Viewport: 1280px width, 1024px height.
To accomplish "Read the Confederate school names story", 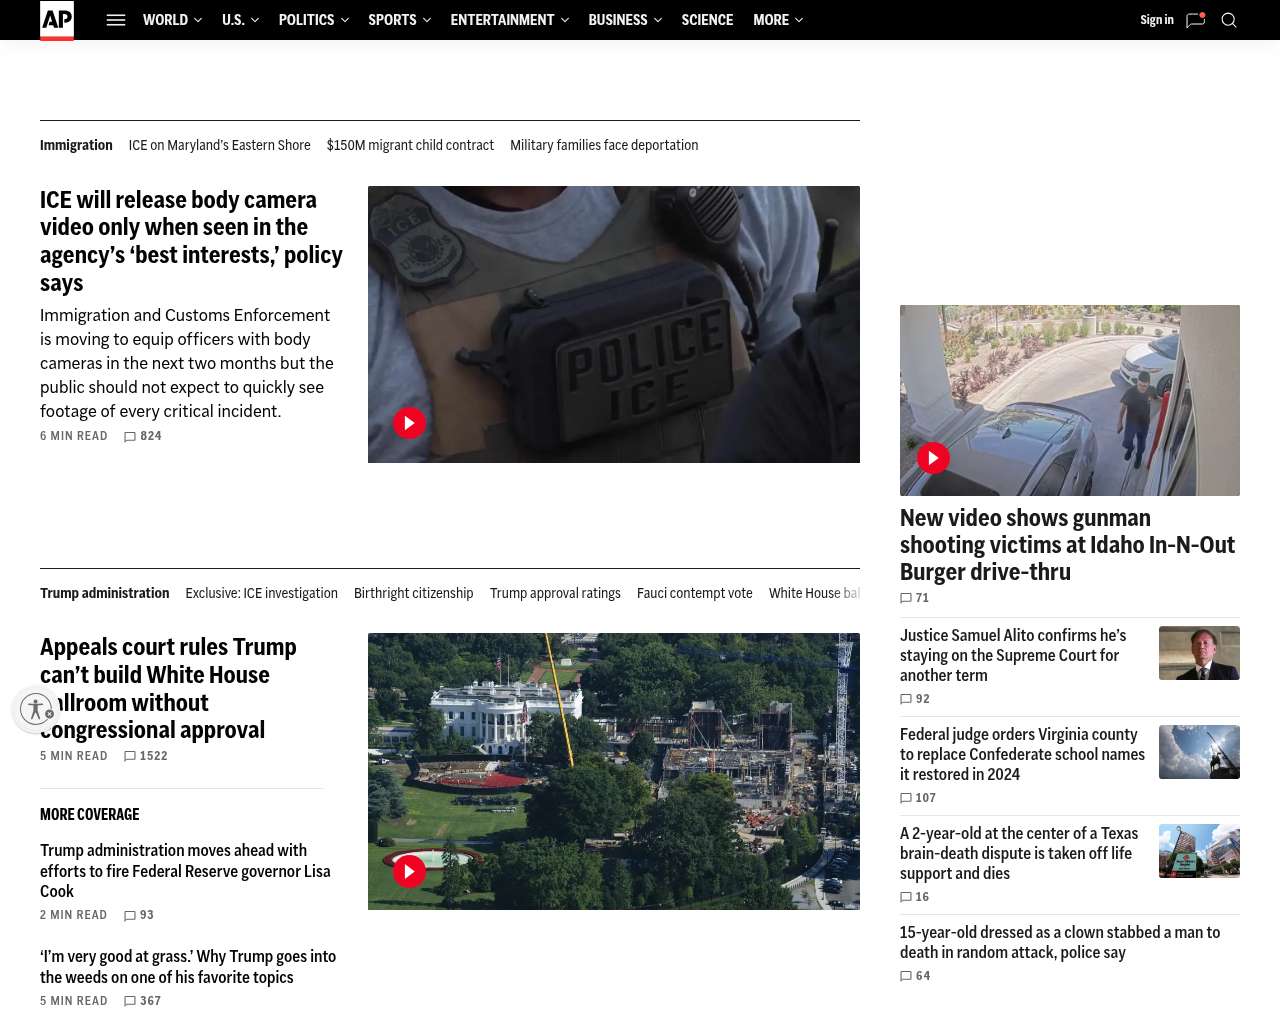I will point(1022,754).
